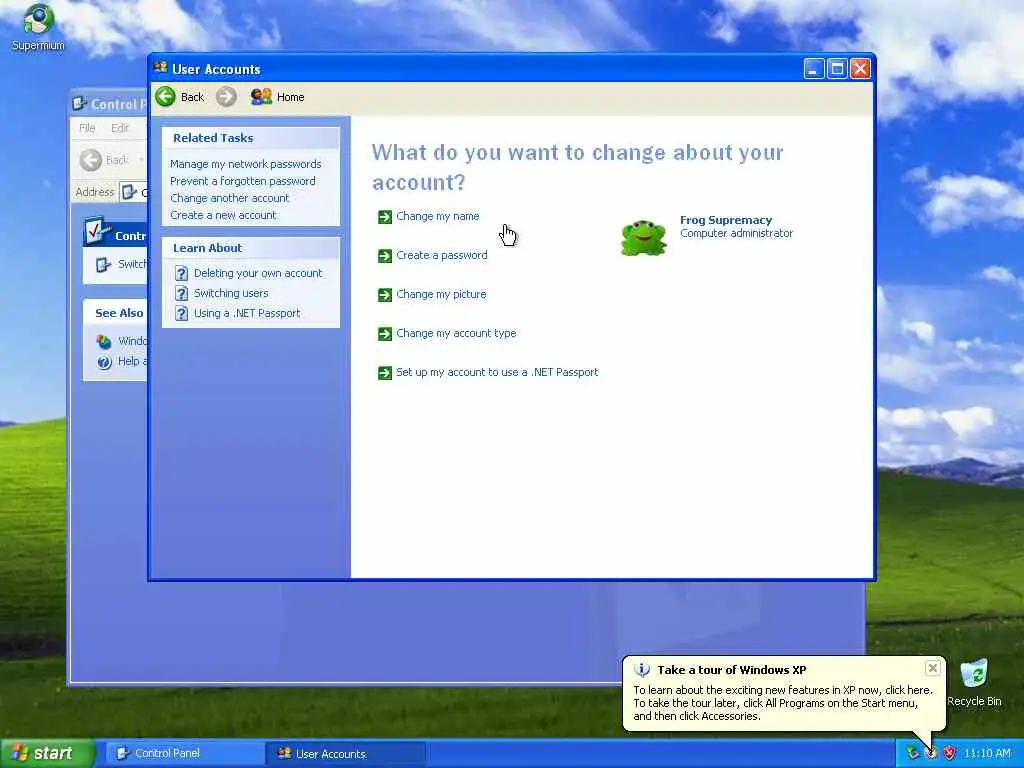This screenshot has height=768, width=1024.
Task: Click green arrow next to Change my picture
Action: click(x=385, y=295)
